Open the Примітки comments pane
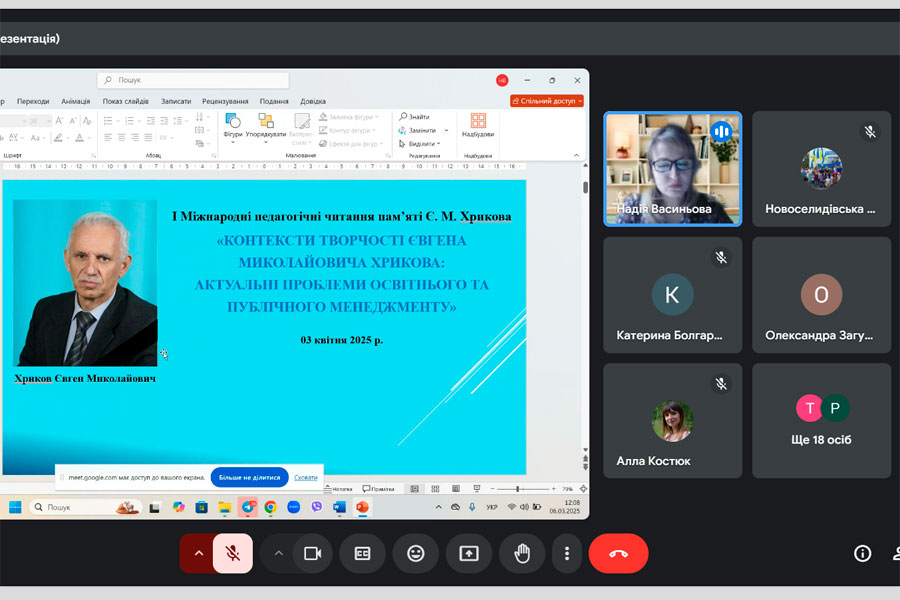The image size is (900, 600). pyautogui.click(x=378, y=489)
